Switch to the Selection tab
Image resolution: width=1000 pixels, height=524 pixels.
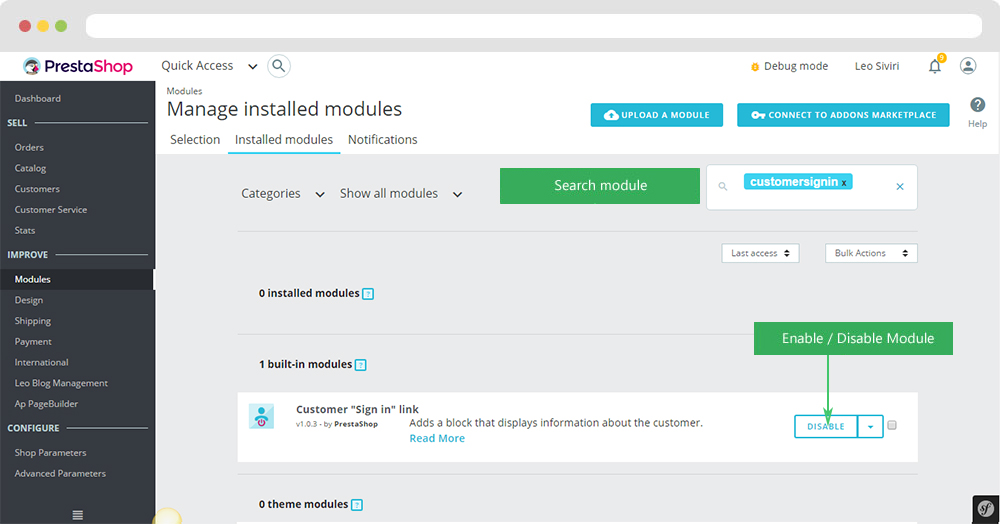click(x=195, y=140)
